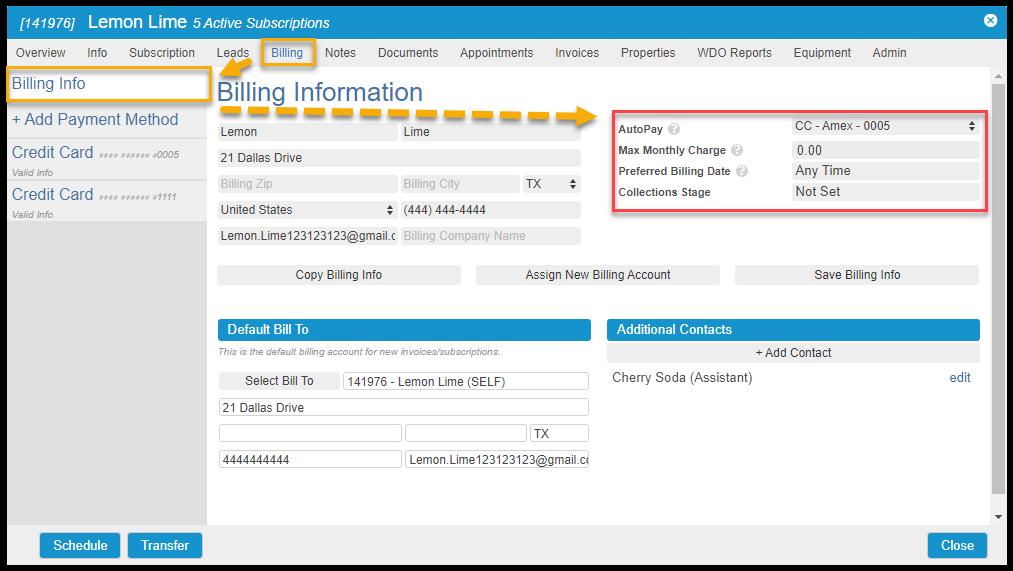Click Assign New Billing Account
1013x571 pixels.
coord(597,275)
